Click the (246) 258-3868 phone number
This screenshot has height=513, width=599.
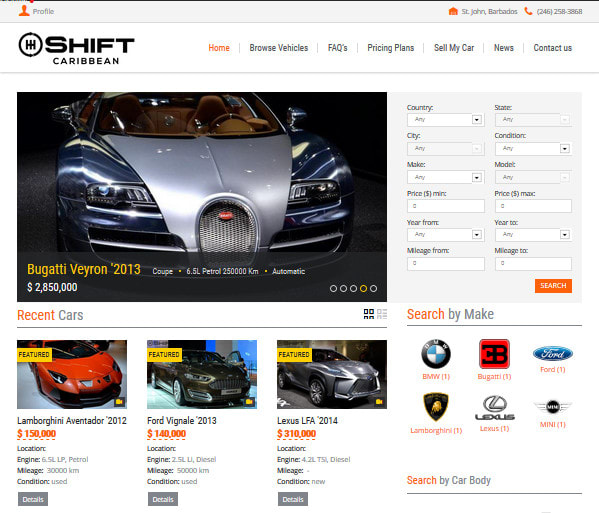559,11
